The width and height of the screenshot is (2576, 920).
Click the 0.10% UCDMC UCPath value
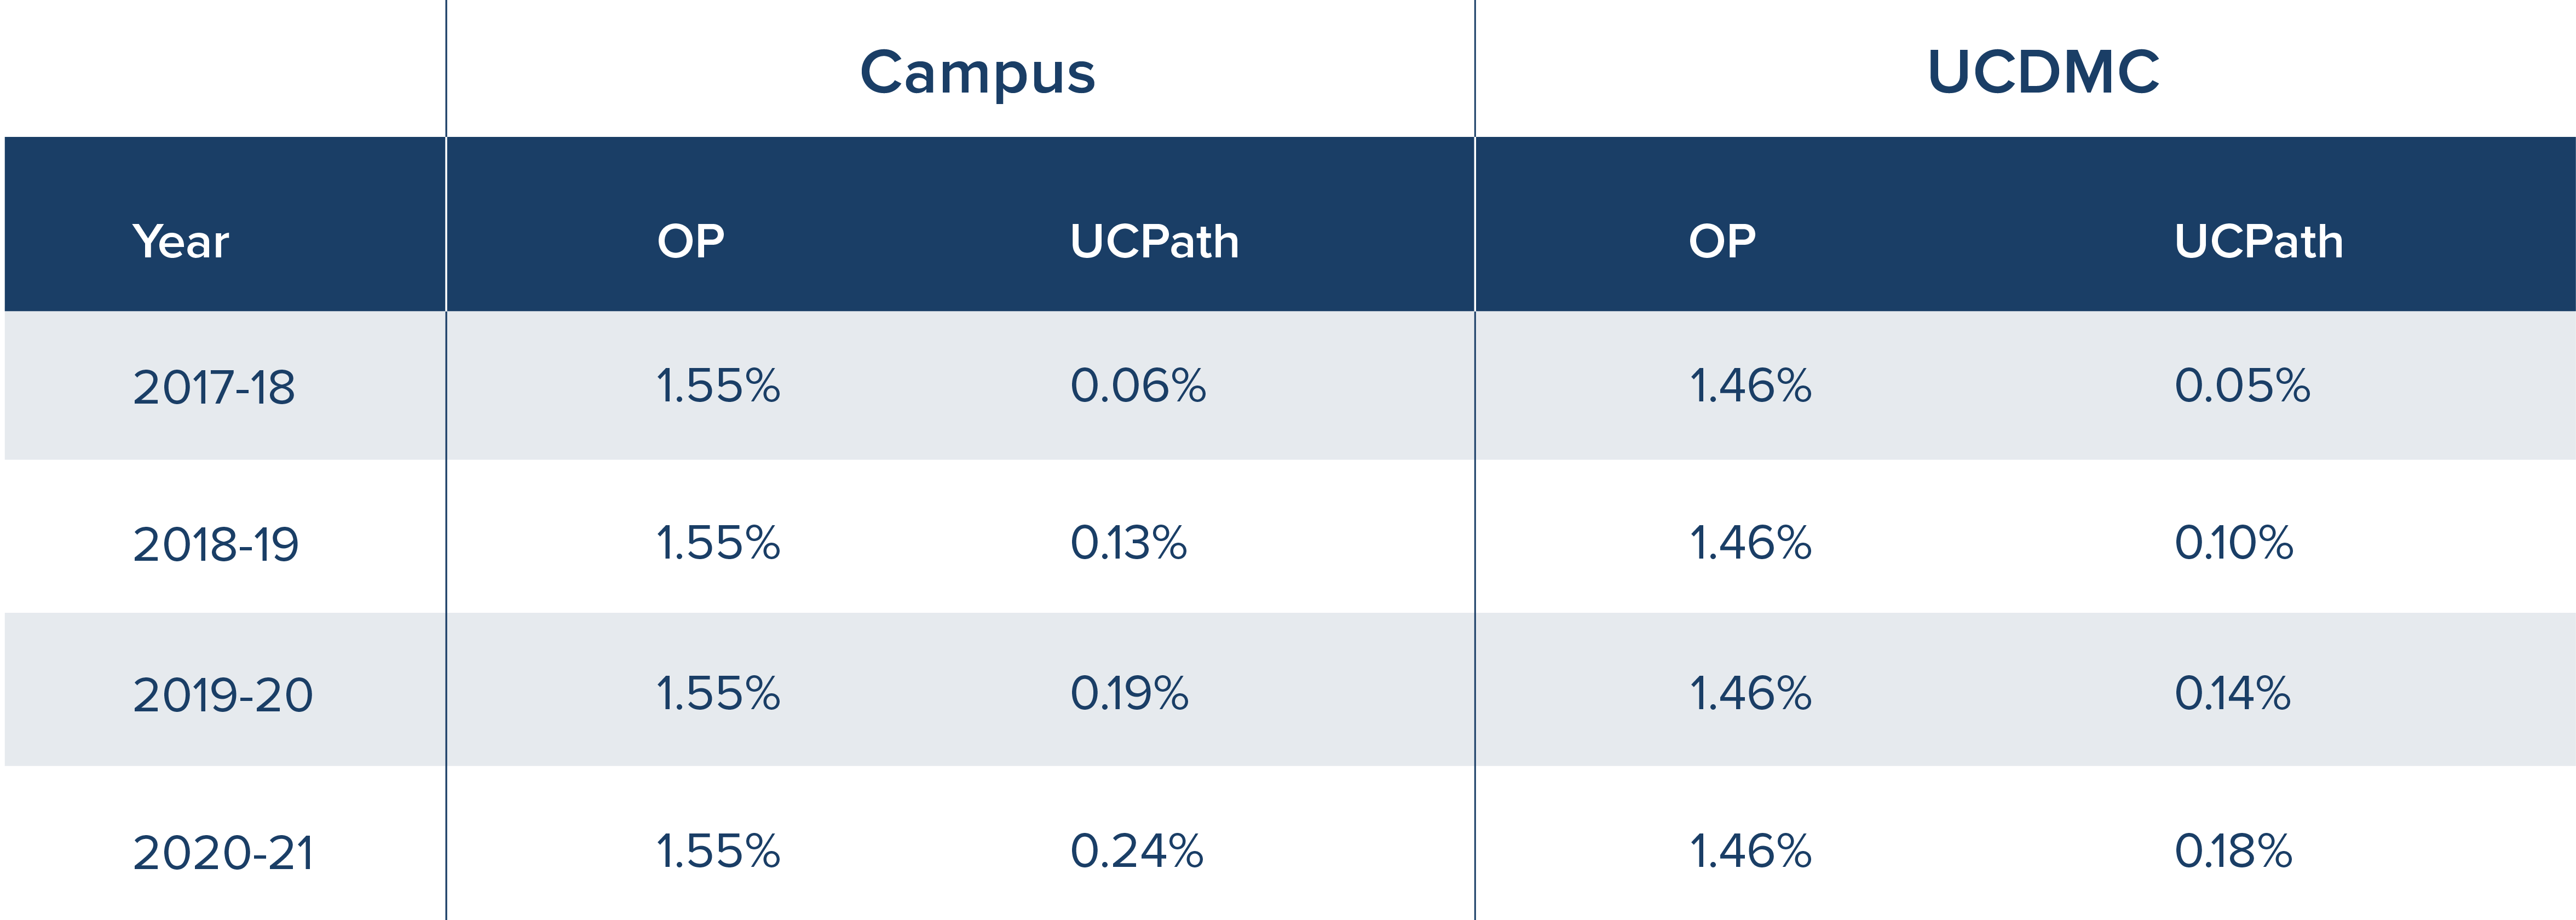[x=2233, y=543]
